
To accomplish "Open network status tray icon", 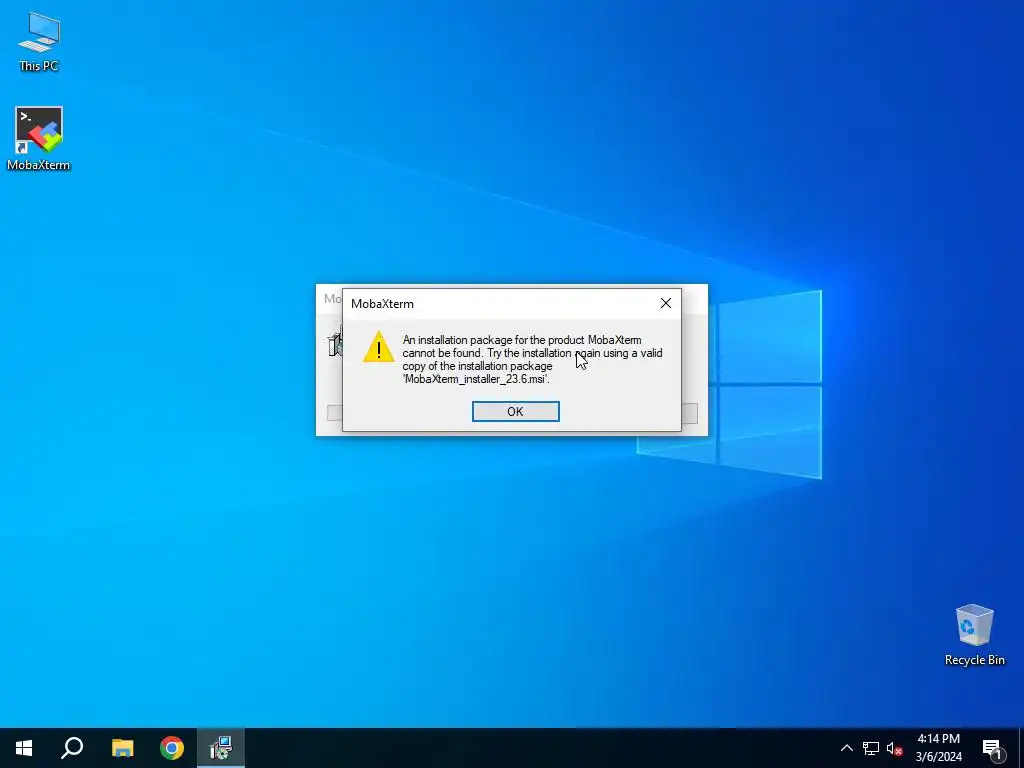I will click(x=871, y=748).
